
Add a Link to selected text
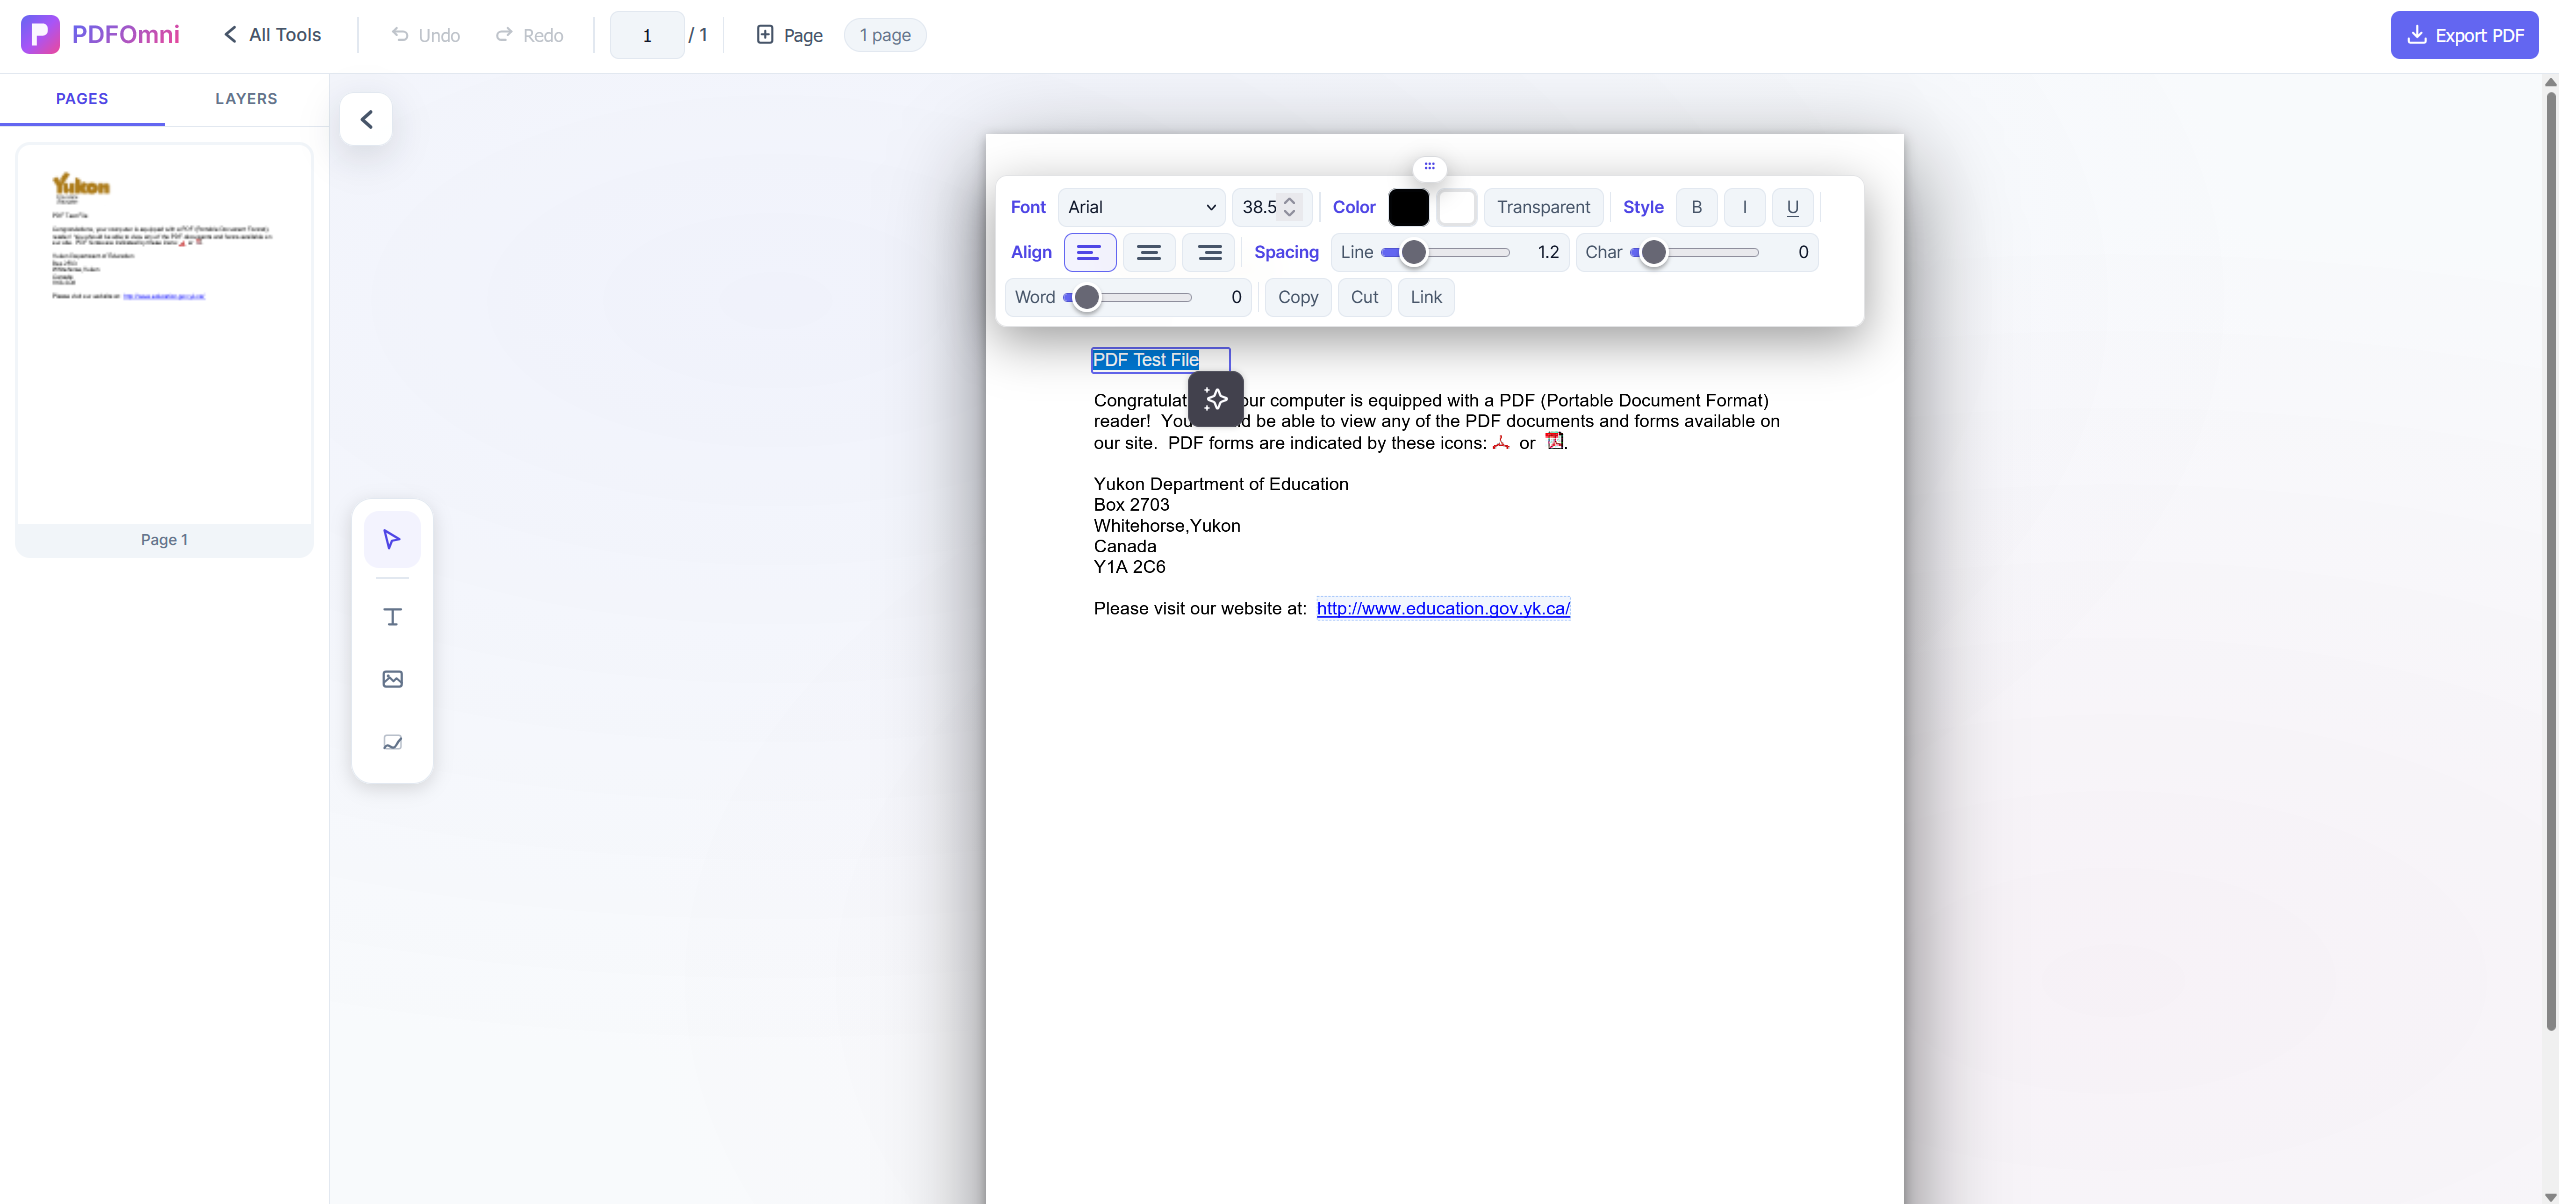tap(1426, 297)
